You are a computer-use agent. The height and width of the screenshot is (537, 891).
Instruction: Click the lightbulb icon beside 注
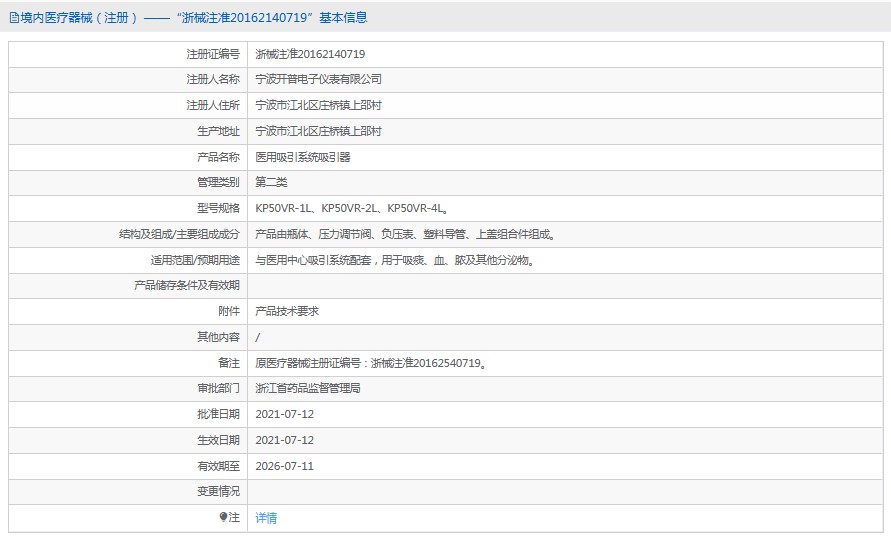223,517
